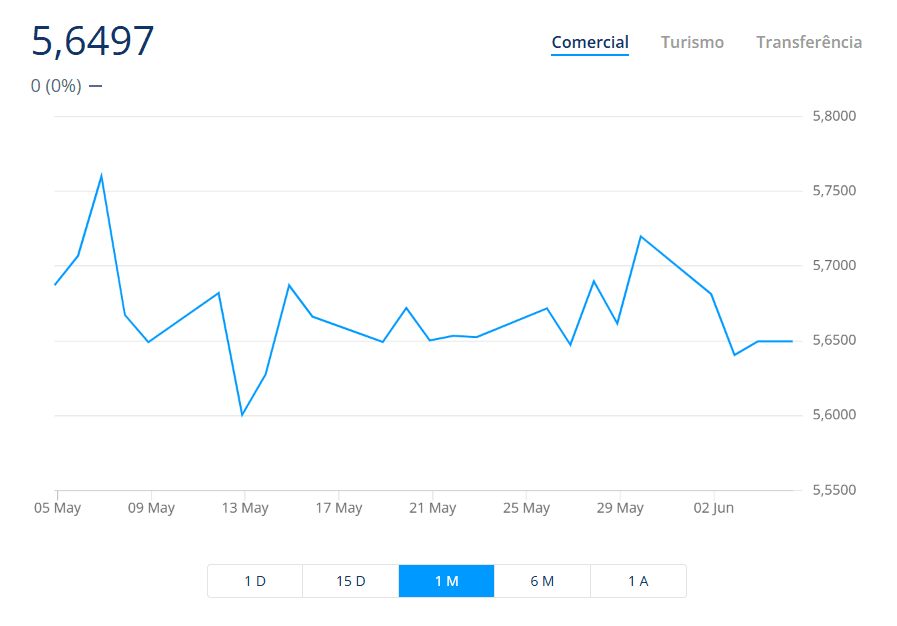The width and height of the screenshot is (897, 626).
Task: Click the 0 (0%) change indicator
Action: pyautogui.click(x=56, y=86)
